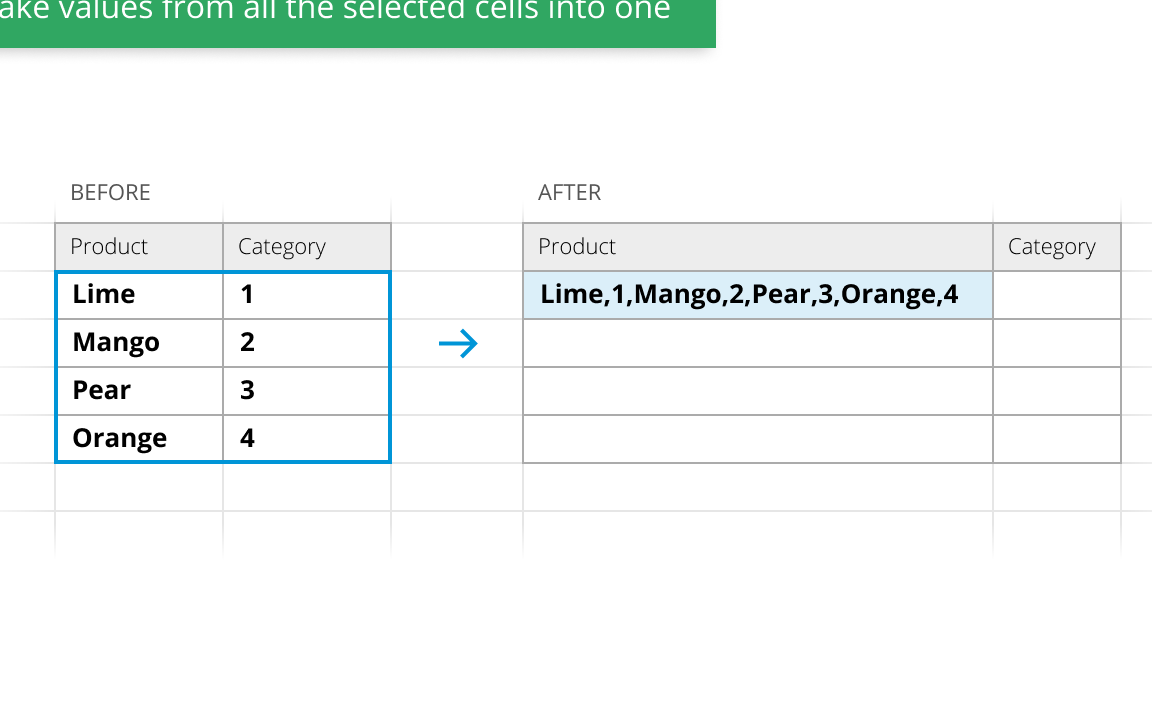Click the AFTER label
This screenshot has width=1152, height=720.
pos(570,193)
